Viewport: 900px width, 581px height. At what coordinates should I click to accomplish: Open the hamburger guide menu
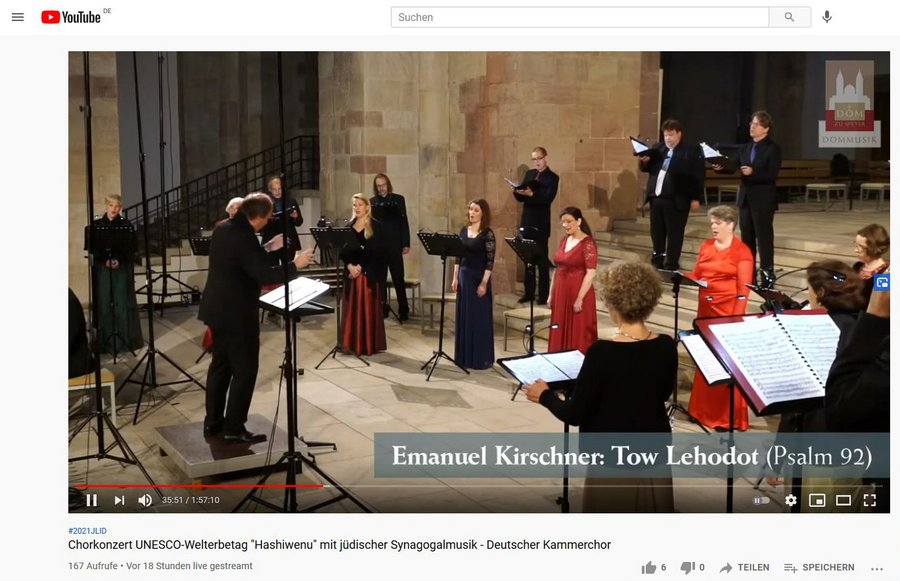coord(18,17)
